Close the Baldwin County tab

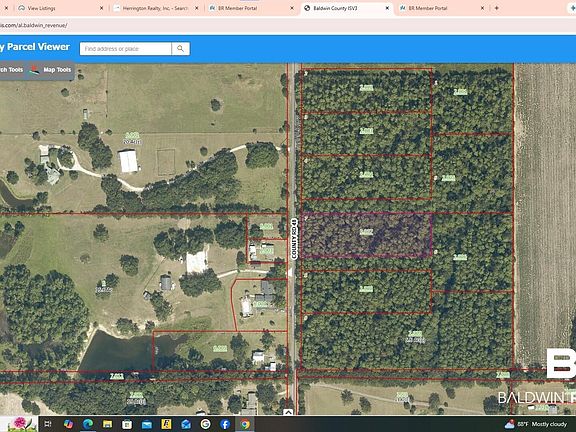pos(387,8)
